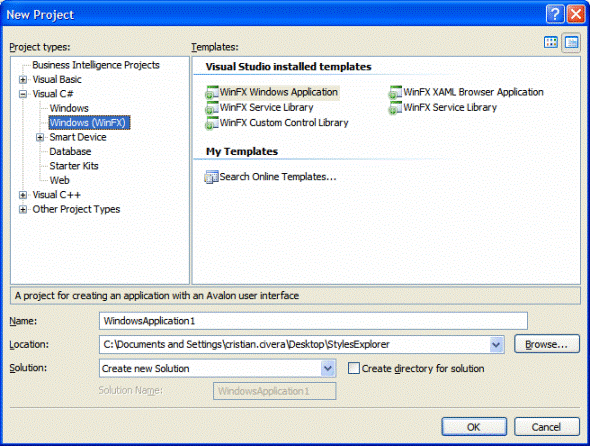Click the dialog help question mark button
The image size is (590, 446).
[555, 14]
